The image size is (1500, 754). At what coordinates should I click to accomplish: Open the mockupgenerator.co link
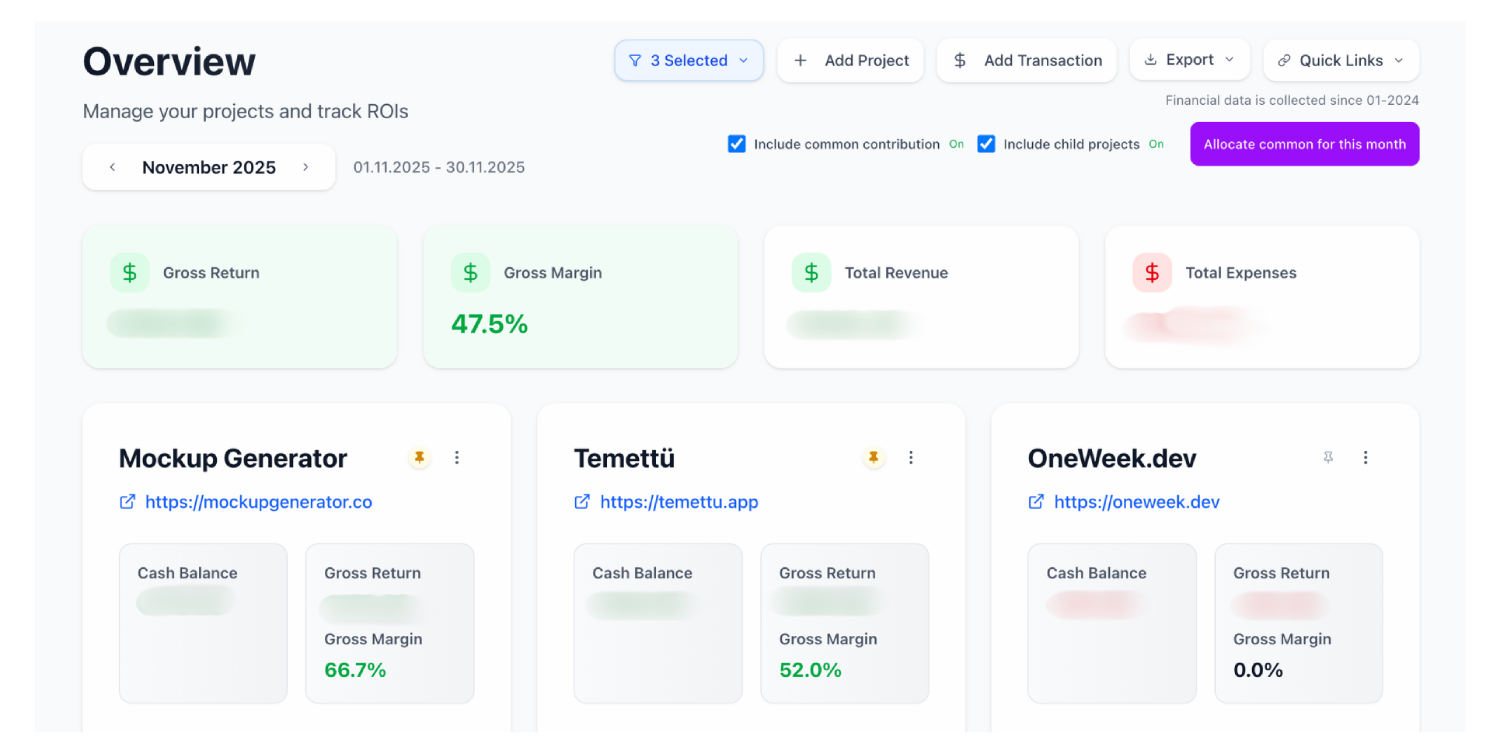pyautogui.click(x=258, y=502)
